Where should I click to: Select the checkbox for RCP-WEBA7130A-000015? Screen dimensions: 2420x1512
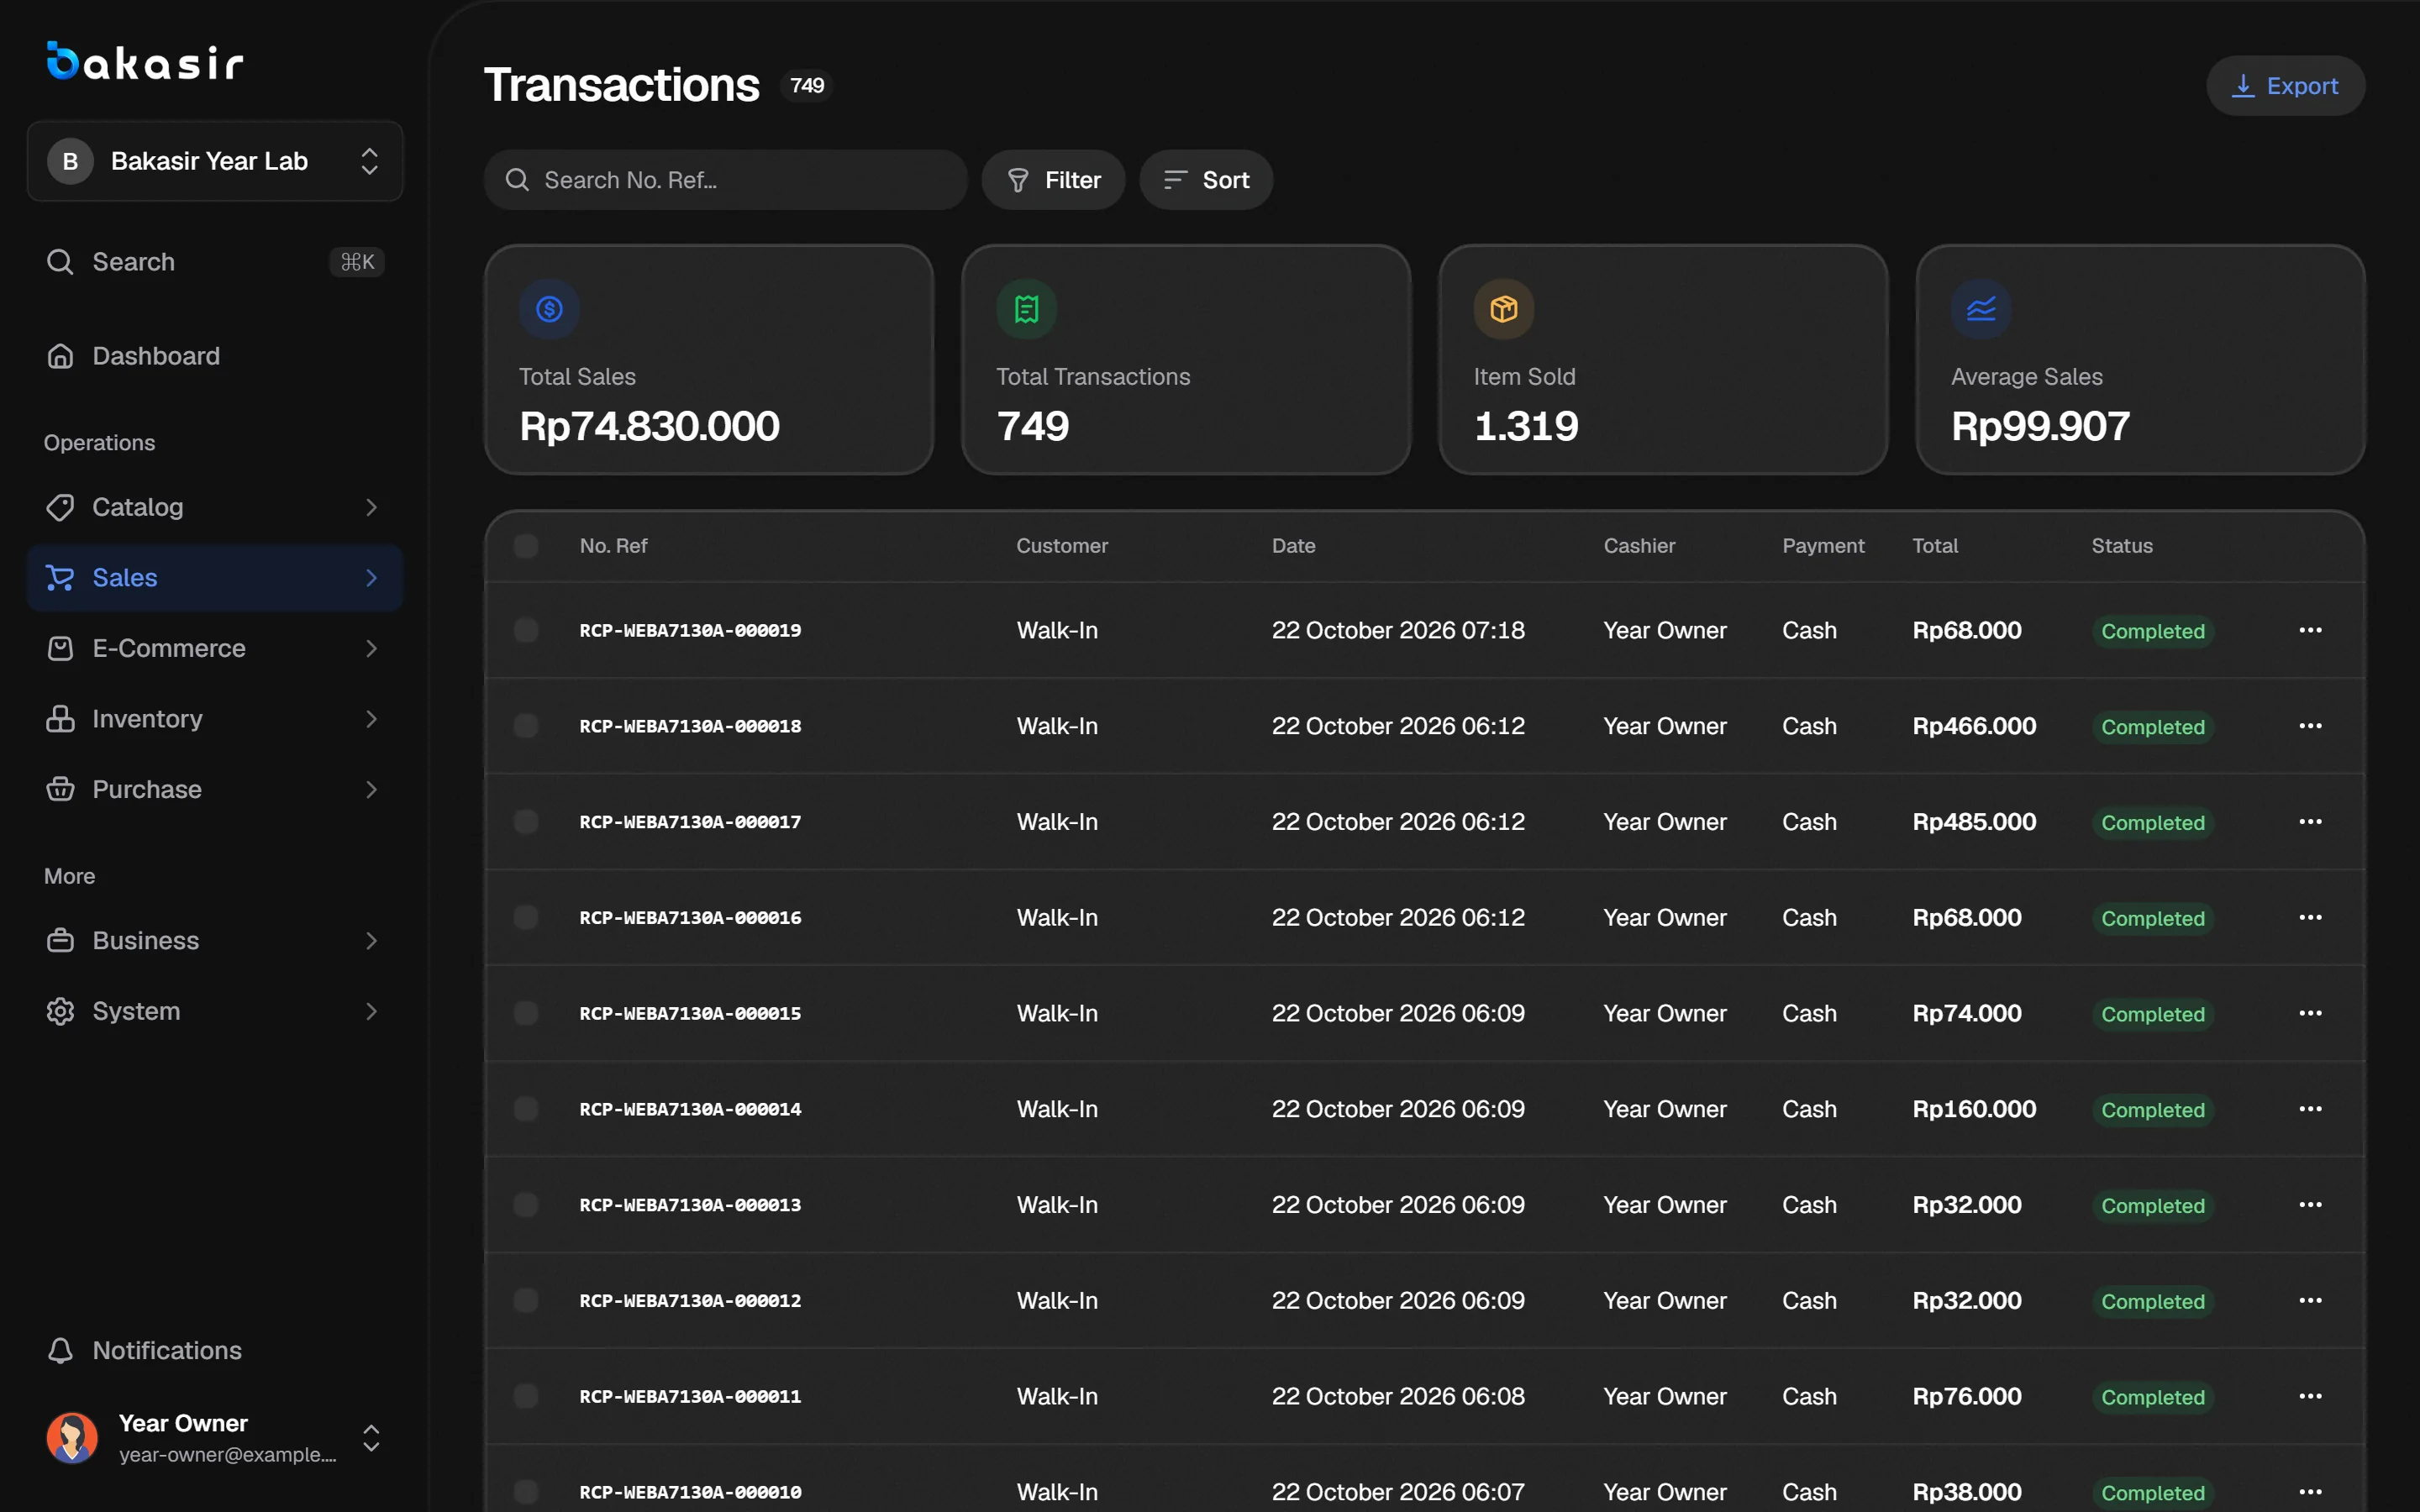[x=526, y=1013]
